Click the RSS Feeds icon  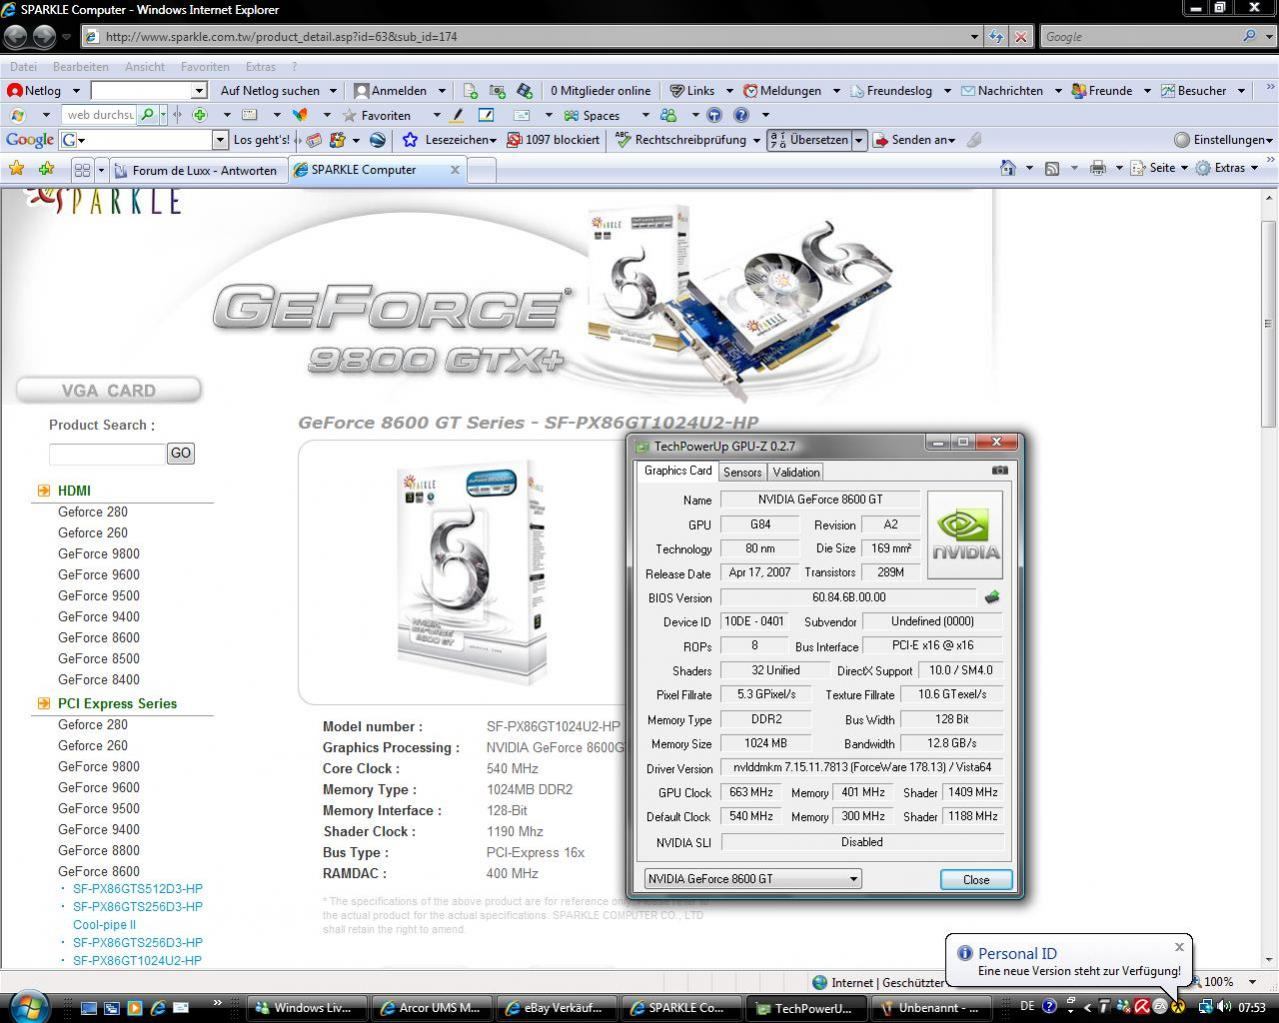[1052, 168]
